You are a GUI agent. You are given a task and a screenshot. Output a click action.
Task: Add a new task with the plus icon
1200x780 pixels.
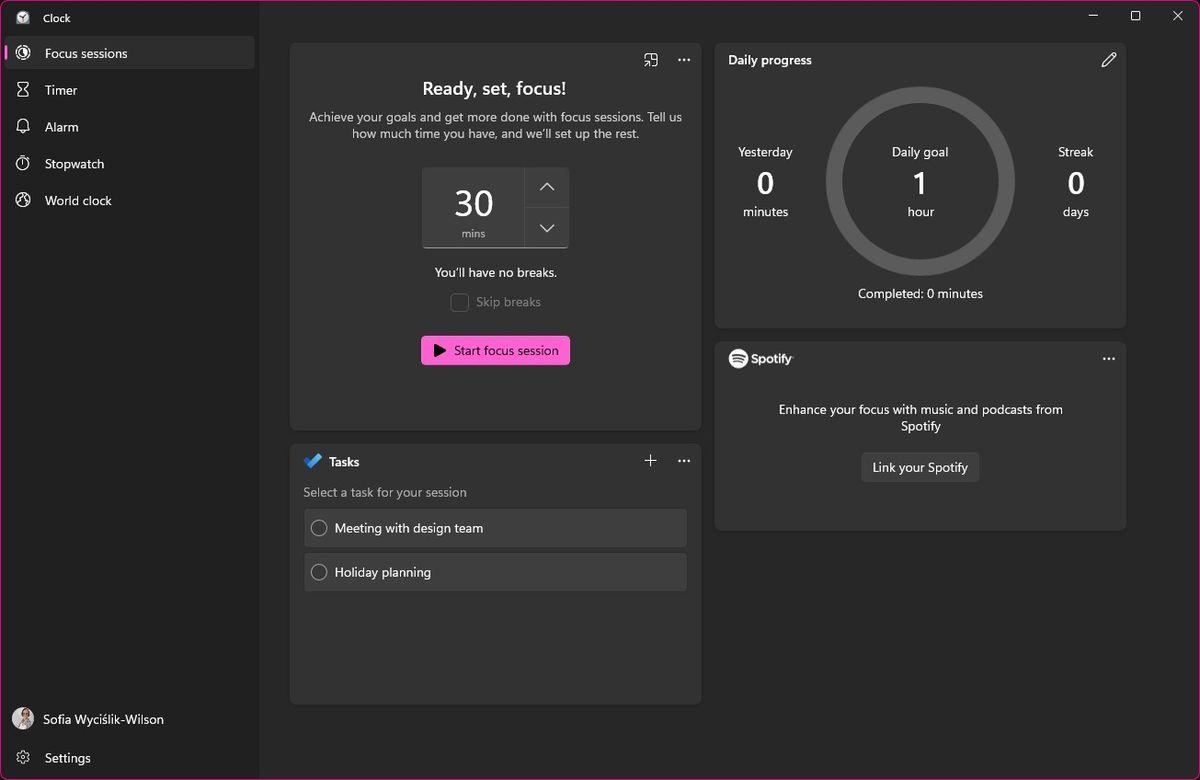(650, 460)
